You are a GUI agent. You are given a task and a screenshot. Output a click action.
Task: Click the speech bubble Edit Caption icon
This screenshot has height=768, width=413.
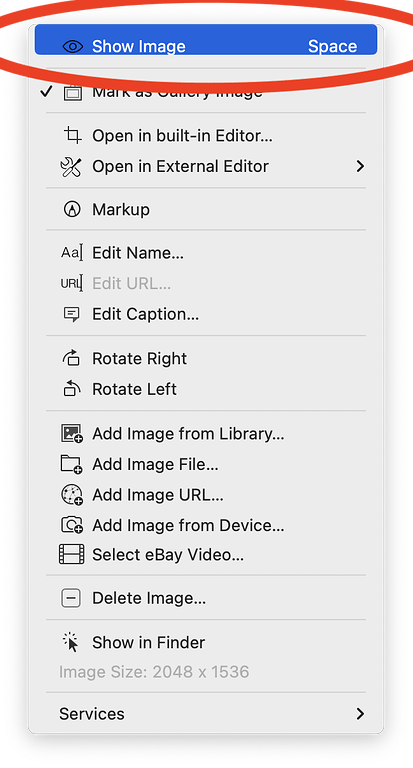pos(72,314)
